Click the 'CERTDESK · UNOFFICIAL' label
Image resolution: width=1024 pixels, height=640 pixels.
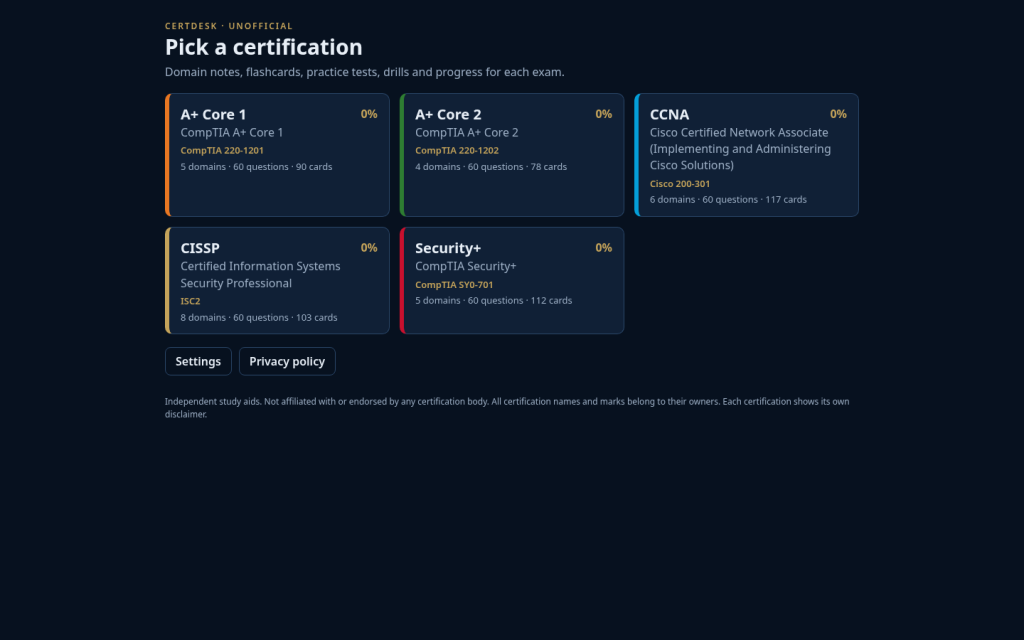(229, 26)
